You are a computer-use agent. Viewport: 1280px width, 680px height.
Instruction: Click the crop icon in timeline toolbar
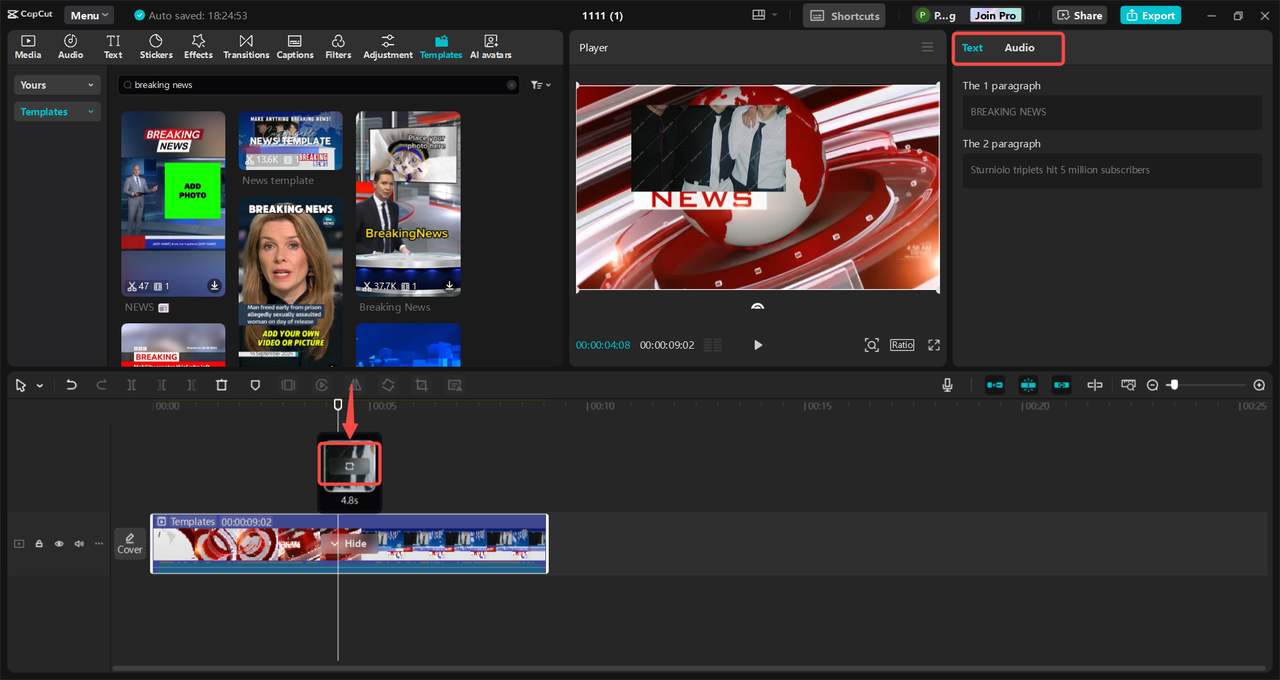(421, 385)
